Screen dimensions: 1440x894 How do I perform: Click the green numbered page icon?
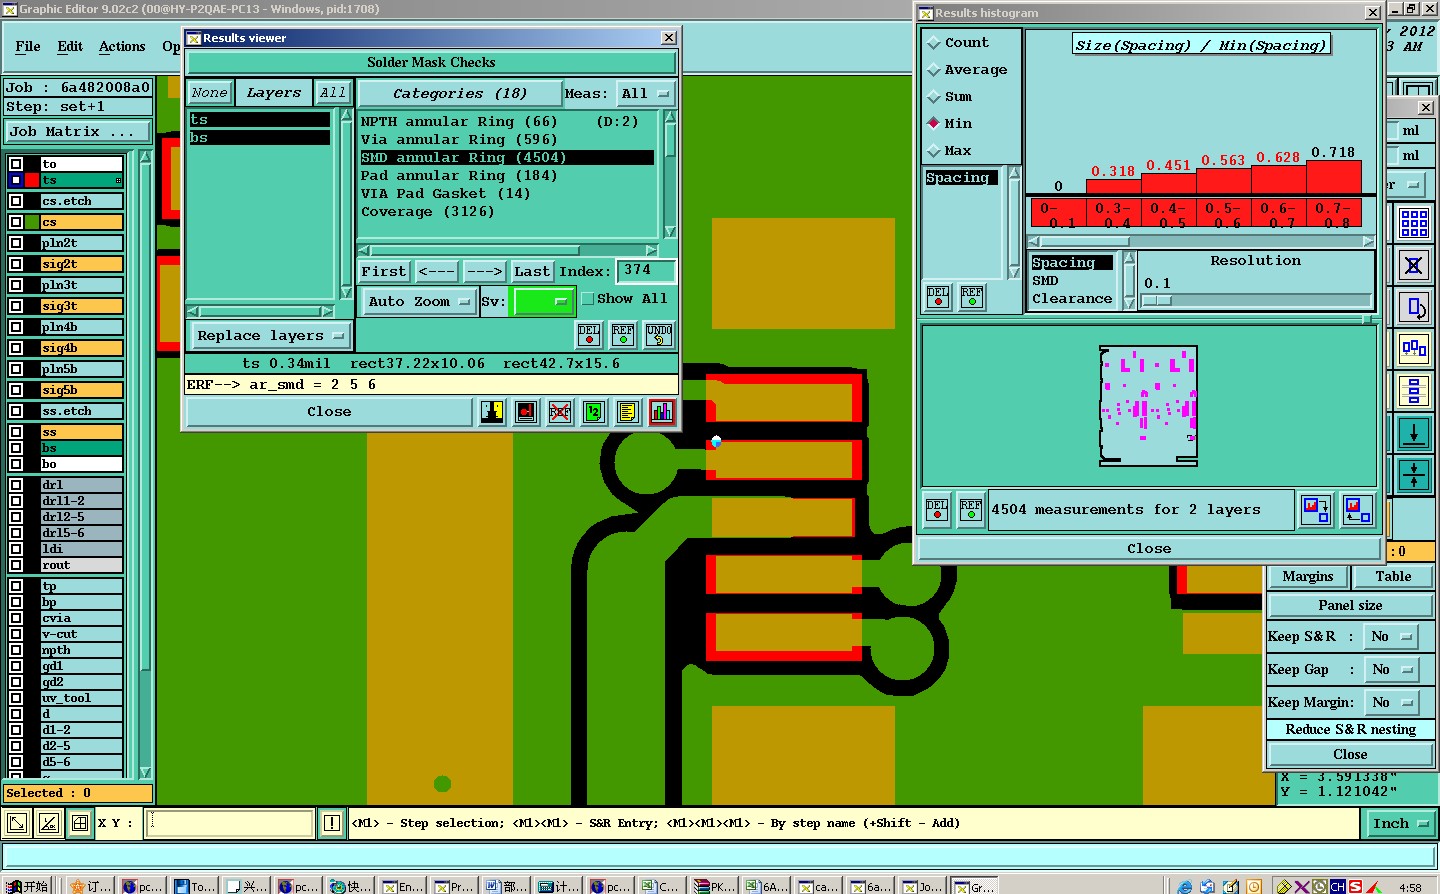[x=594, y=411]
